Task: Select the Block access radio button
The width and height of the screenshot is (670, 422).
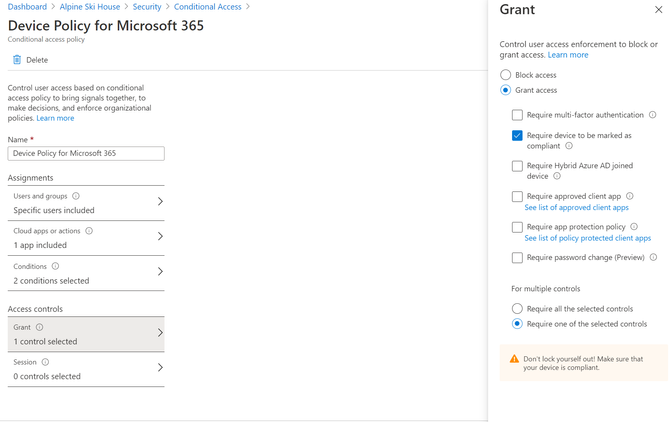Action: click(x=505, y=75)
